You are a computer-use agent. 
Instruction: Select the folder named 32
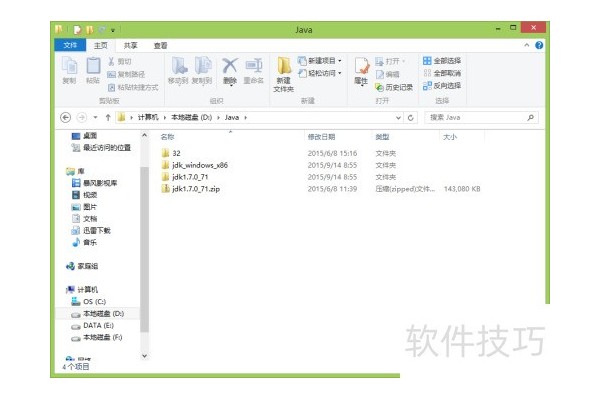[171, 153]
